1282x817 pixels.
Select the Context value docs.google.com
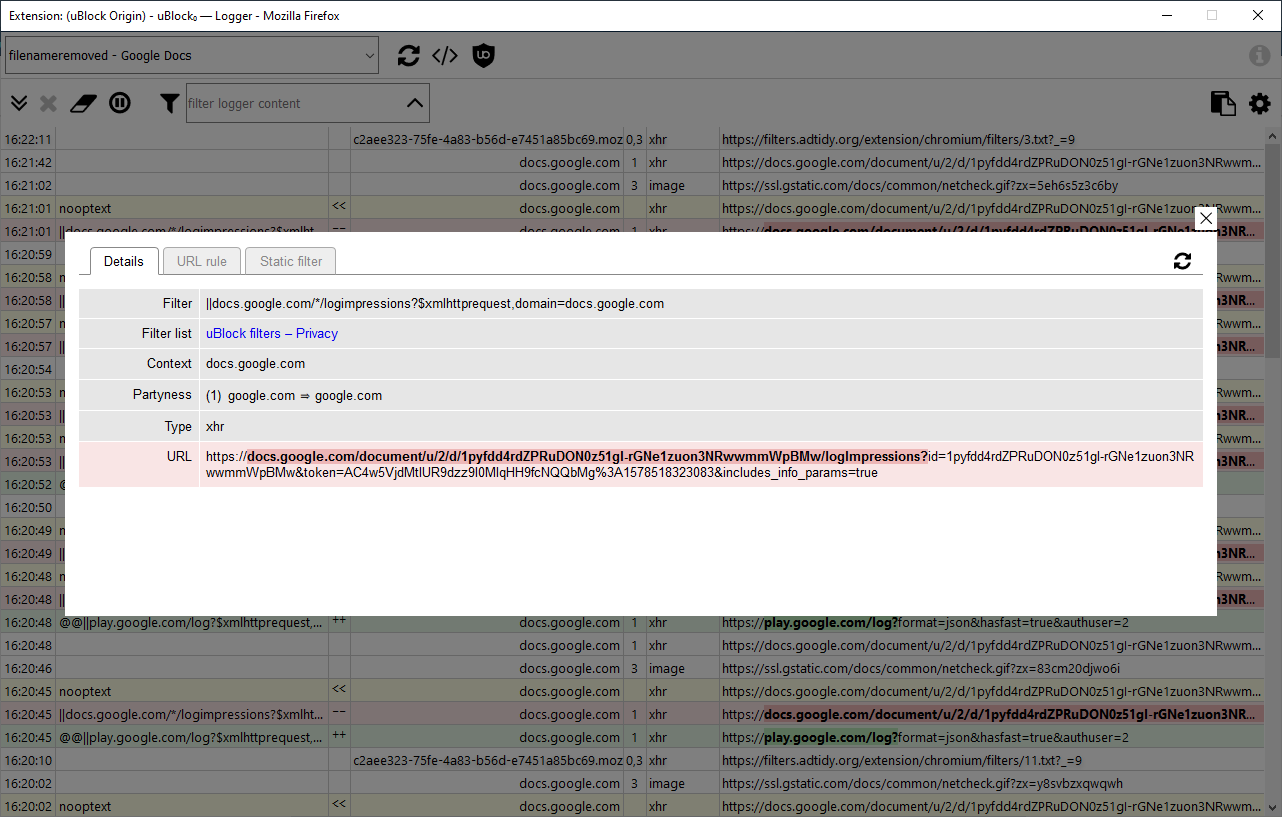pos(256,364)
